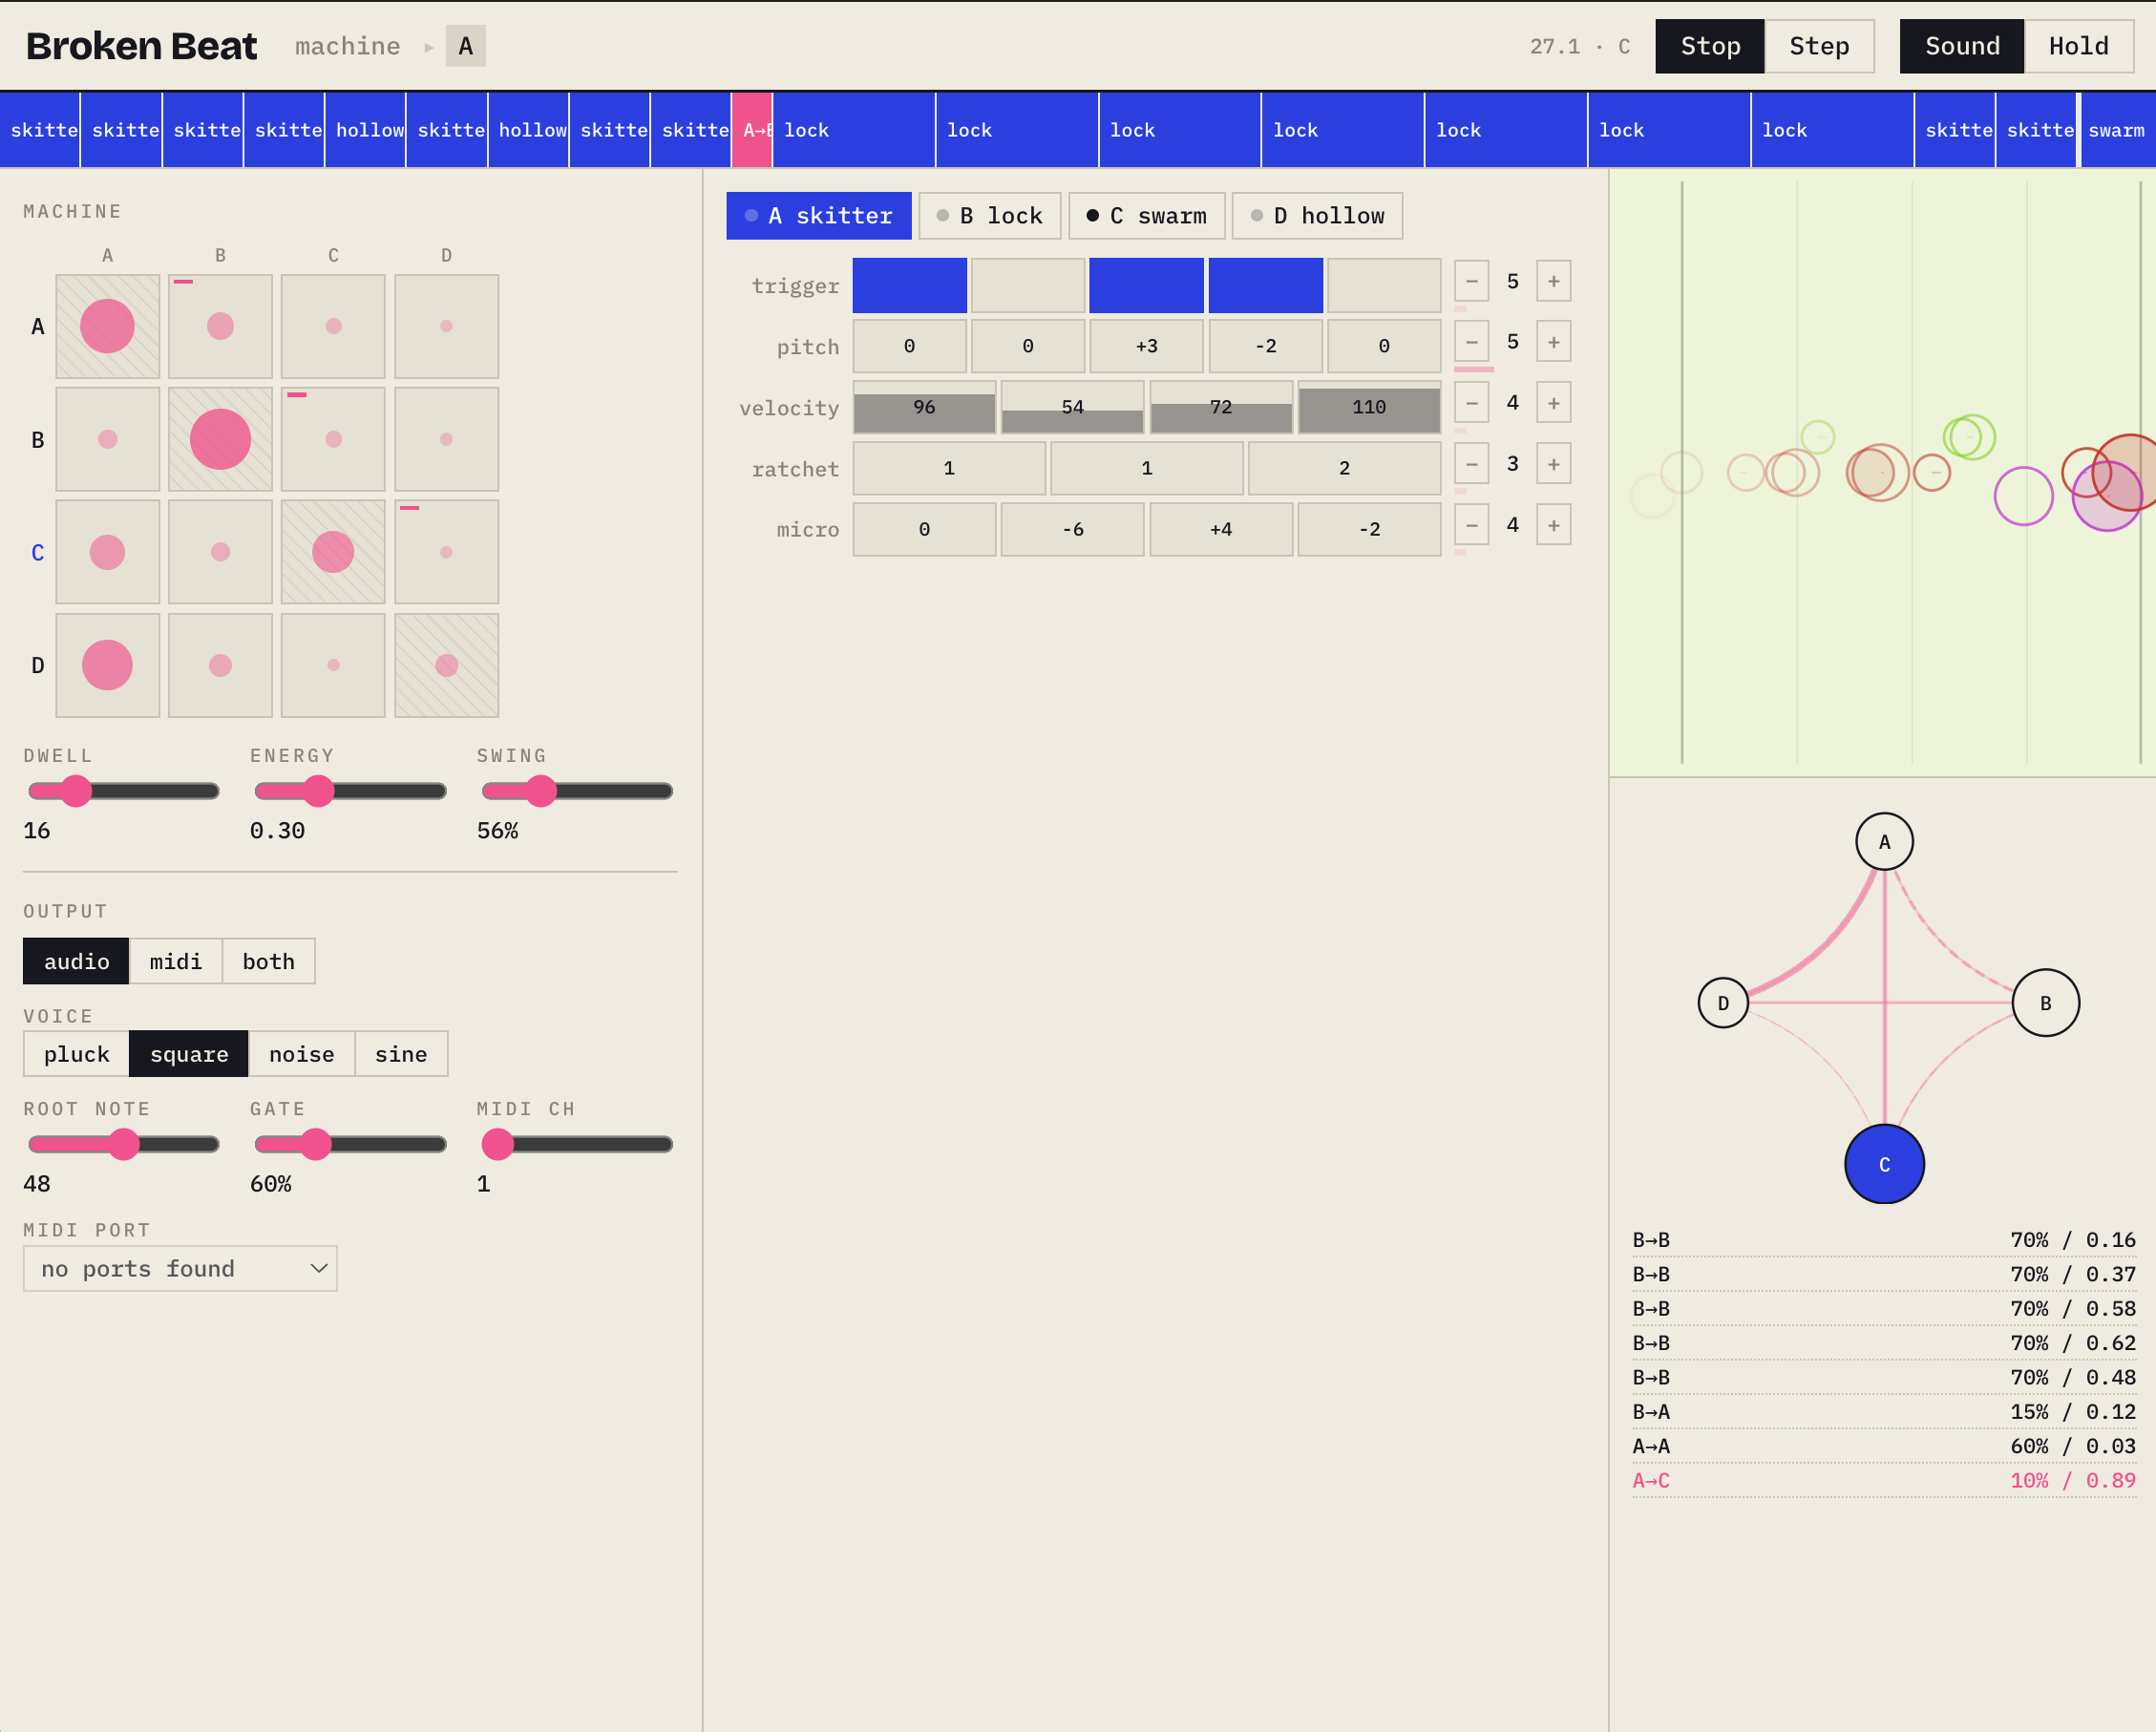
Task: Decrease the ratchet step count with minus
Action: [x=1471, y=464]
